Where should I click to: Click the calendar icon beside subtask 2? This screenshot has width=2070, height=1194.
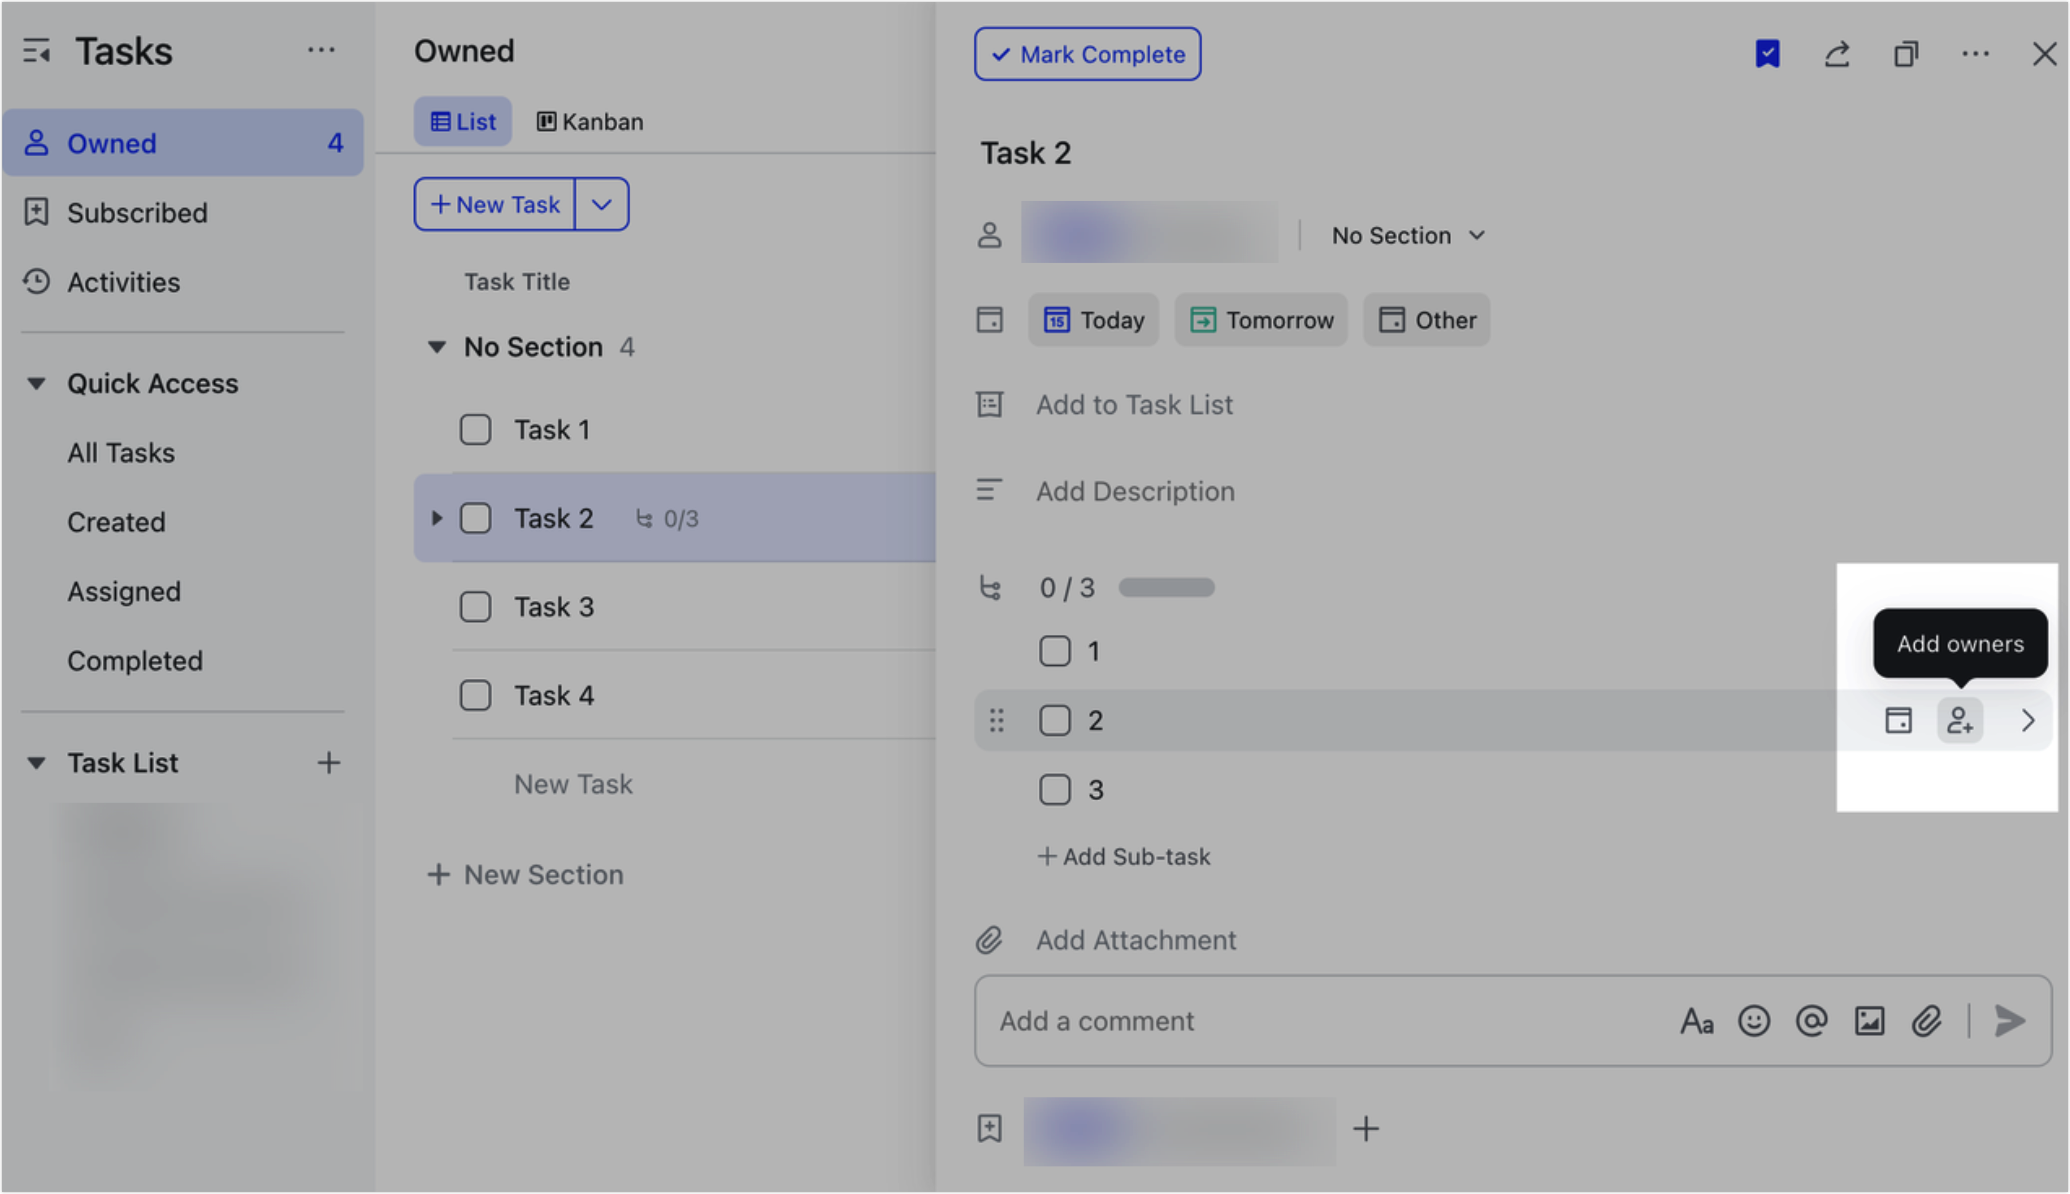click(1897, 720)
